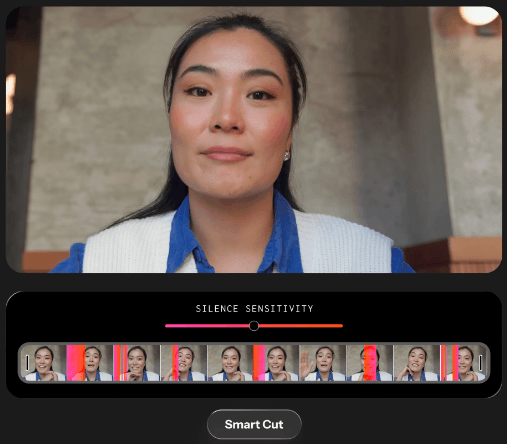The width and height of the screenshot is (507, 444).
Task: Click the orange silence segment mid-timeline
Action: click(x=259, y=363)
